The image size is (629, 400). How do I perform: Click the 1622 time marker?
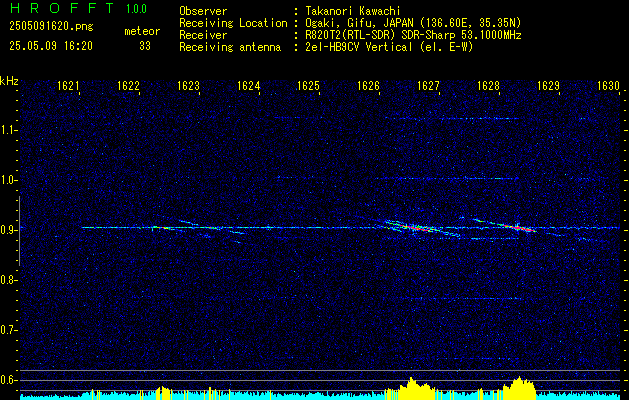click(x=128, y=86)
